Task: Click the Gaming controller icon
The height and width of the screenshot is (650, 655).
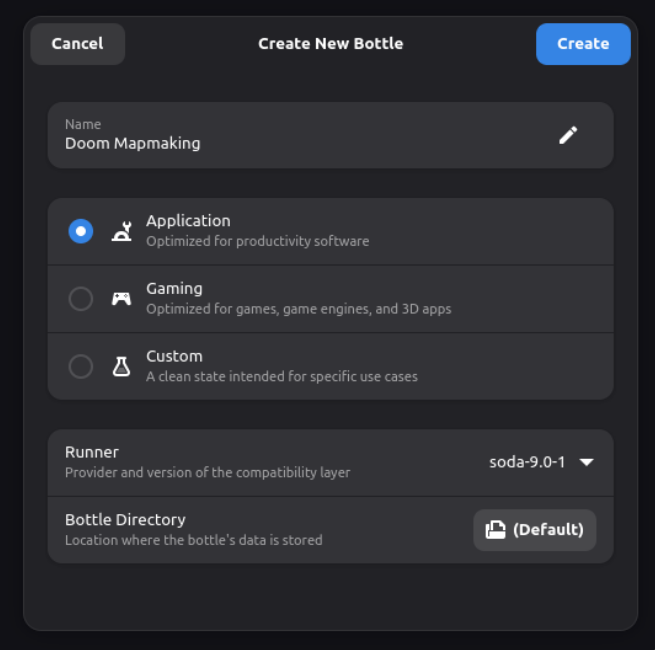Action: pos(121,299)
